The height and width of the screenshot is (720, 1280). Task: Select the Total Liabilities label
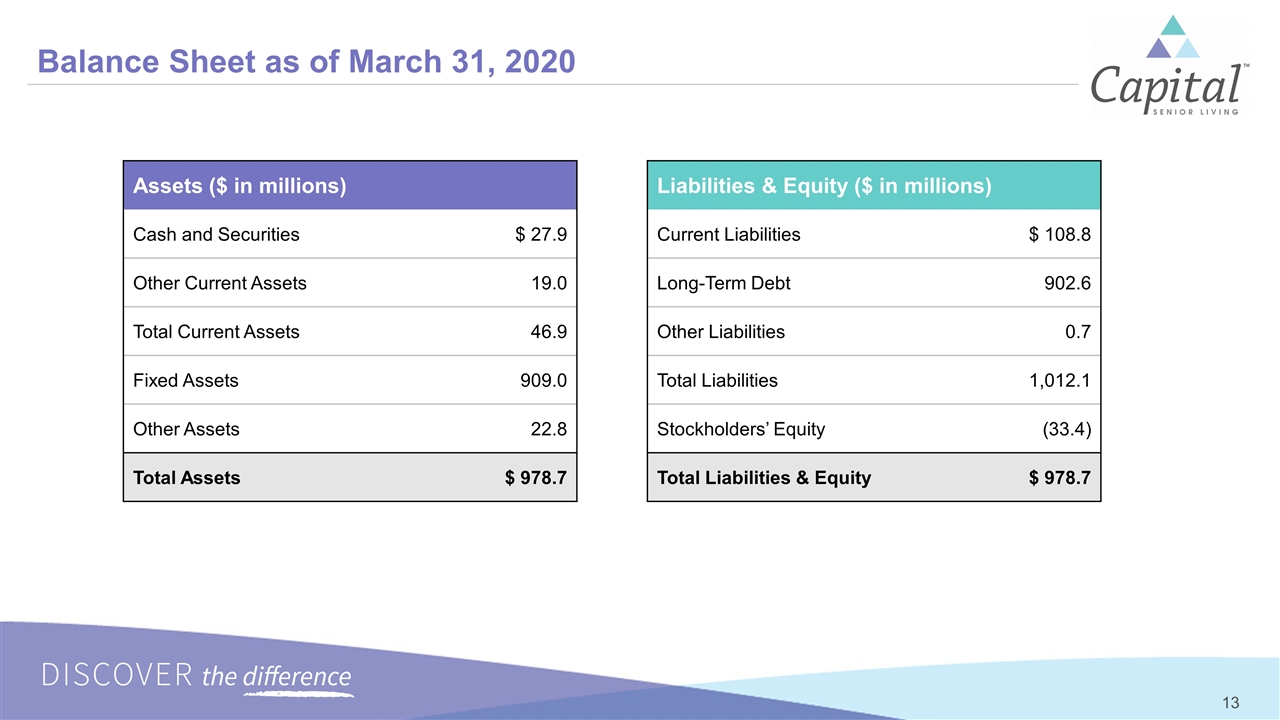click(x=717, y=380)
